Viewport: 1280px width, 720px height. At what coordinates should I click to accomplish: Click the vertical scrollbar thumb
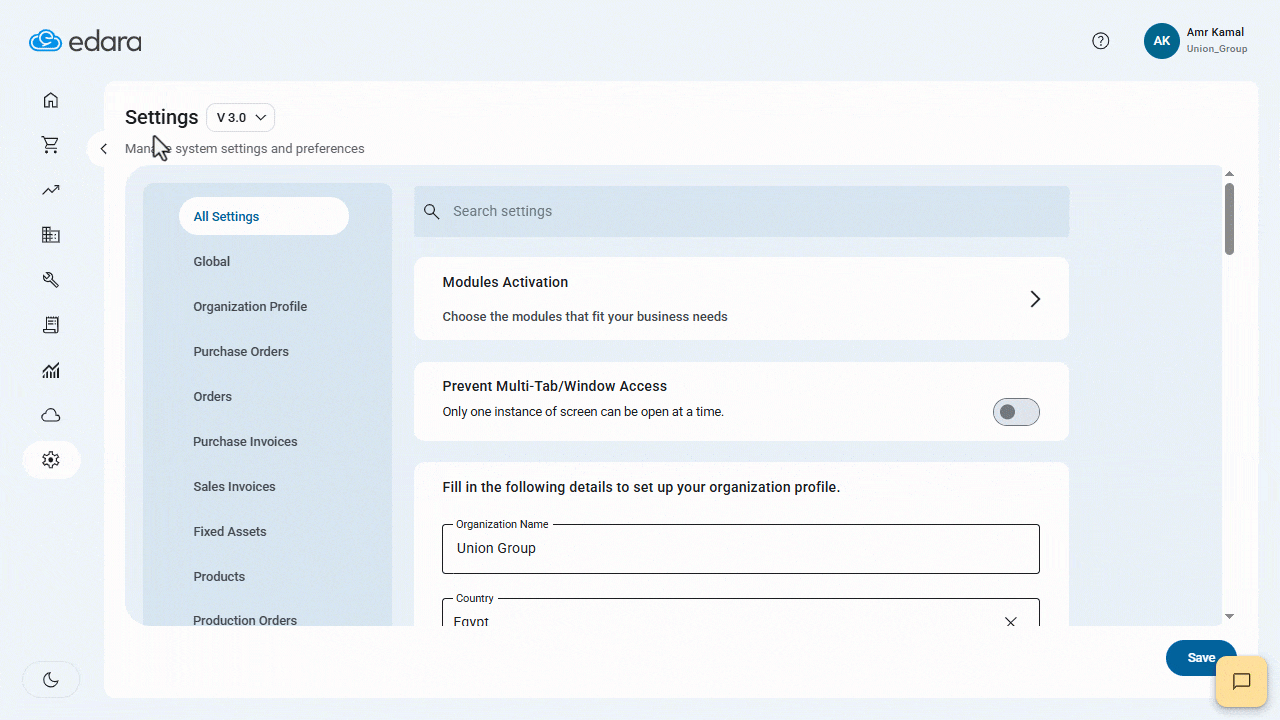pyautogui.click(x=1229, y=219)
